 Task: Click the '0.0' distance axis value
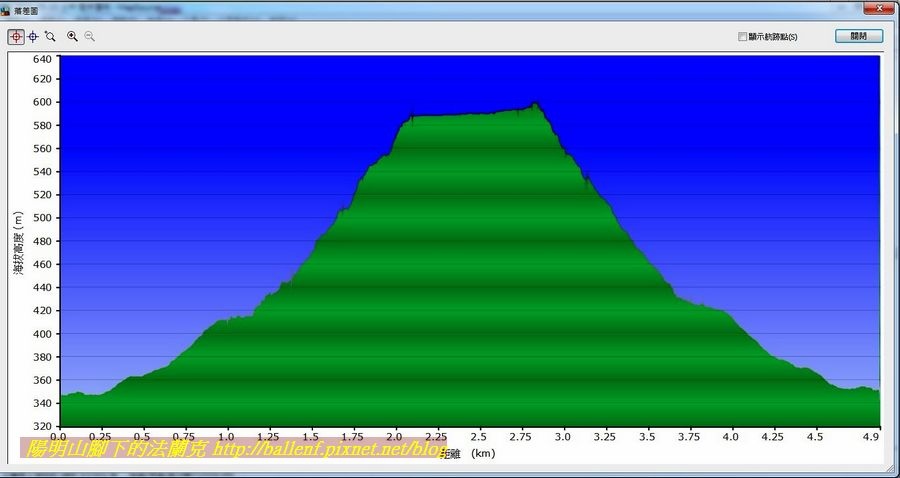point(60,437)
